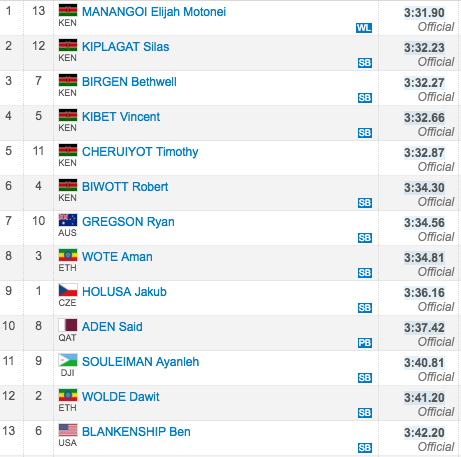
Task: Click the Djibouti flag beside SOULEIMAN
Action: (x=68, y=360)
